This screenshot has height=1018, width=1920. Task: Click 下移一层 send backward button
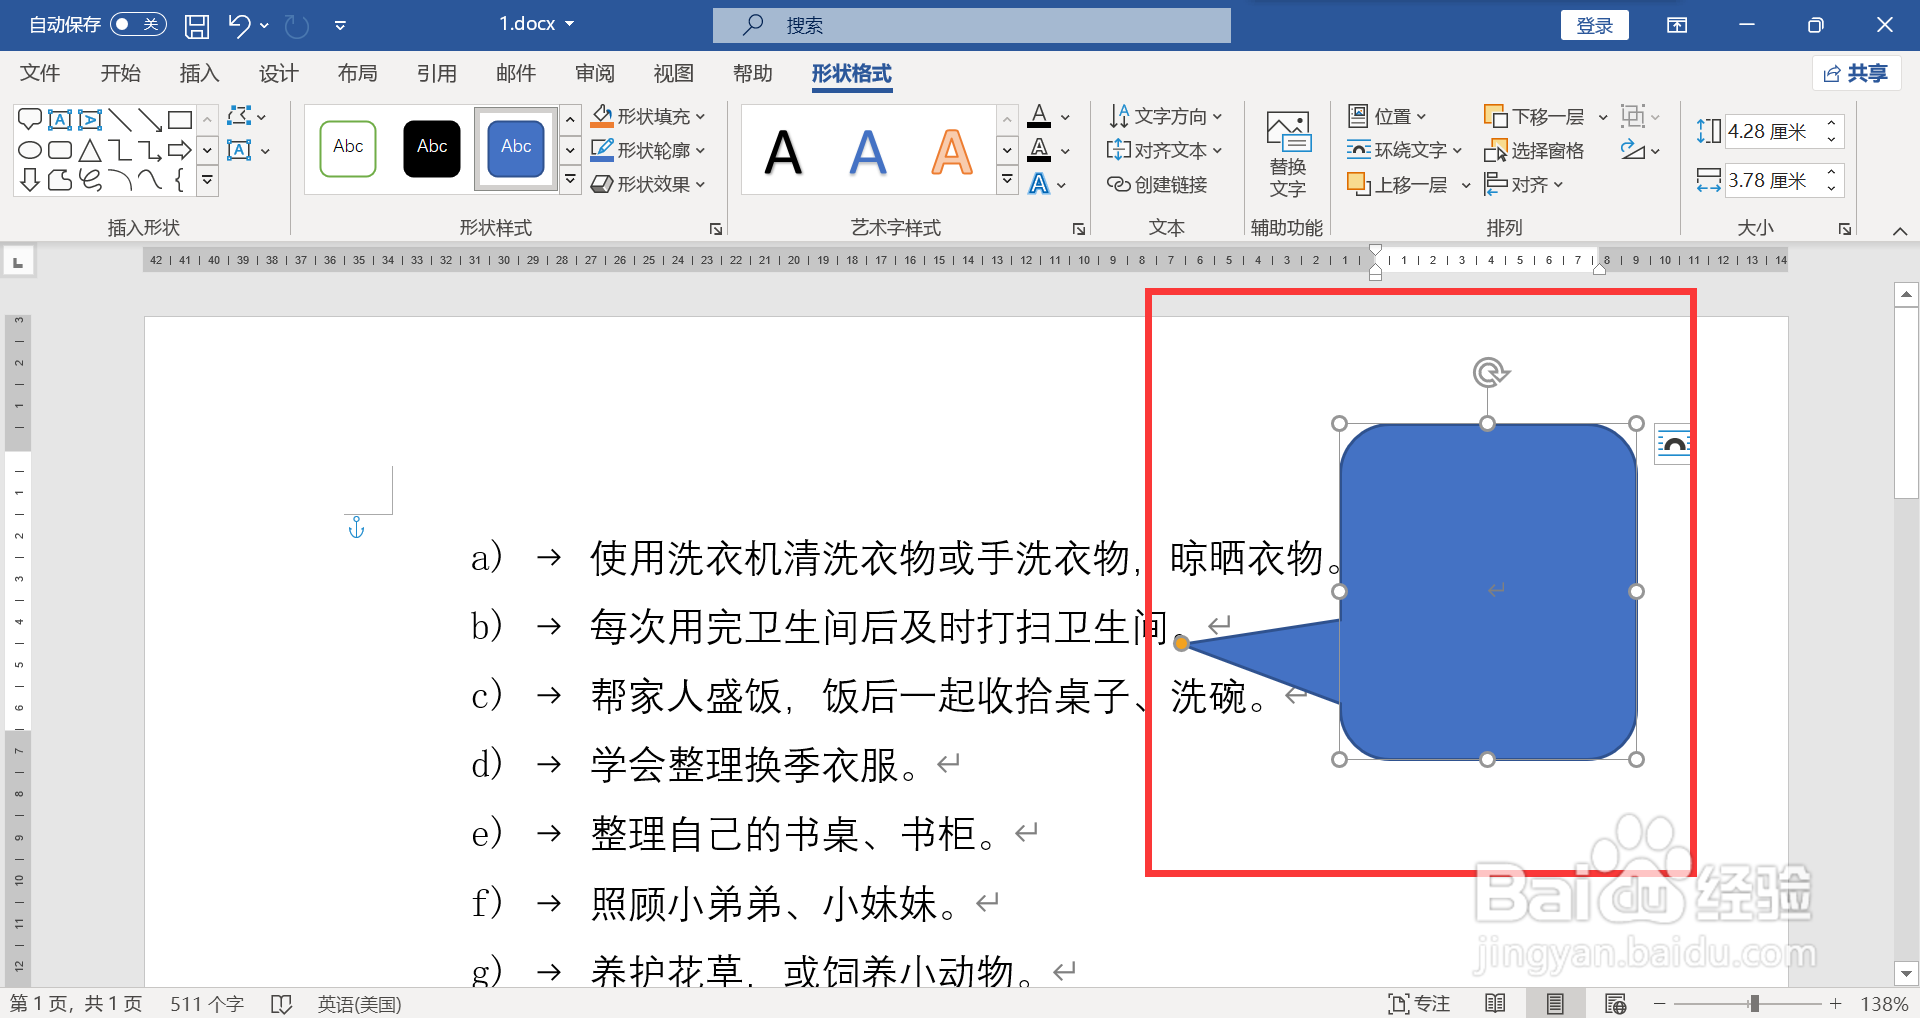(x=1535, y=116)
